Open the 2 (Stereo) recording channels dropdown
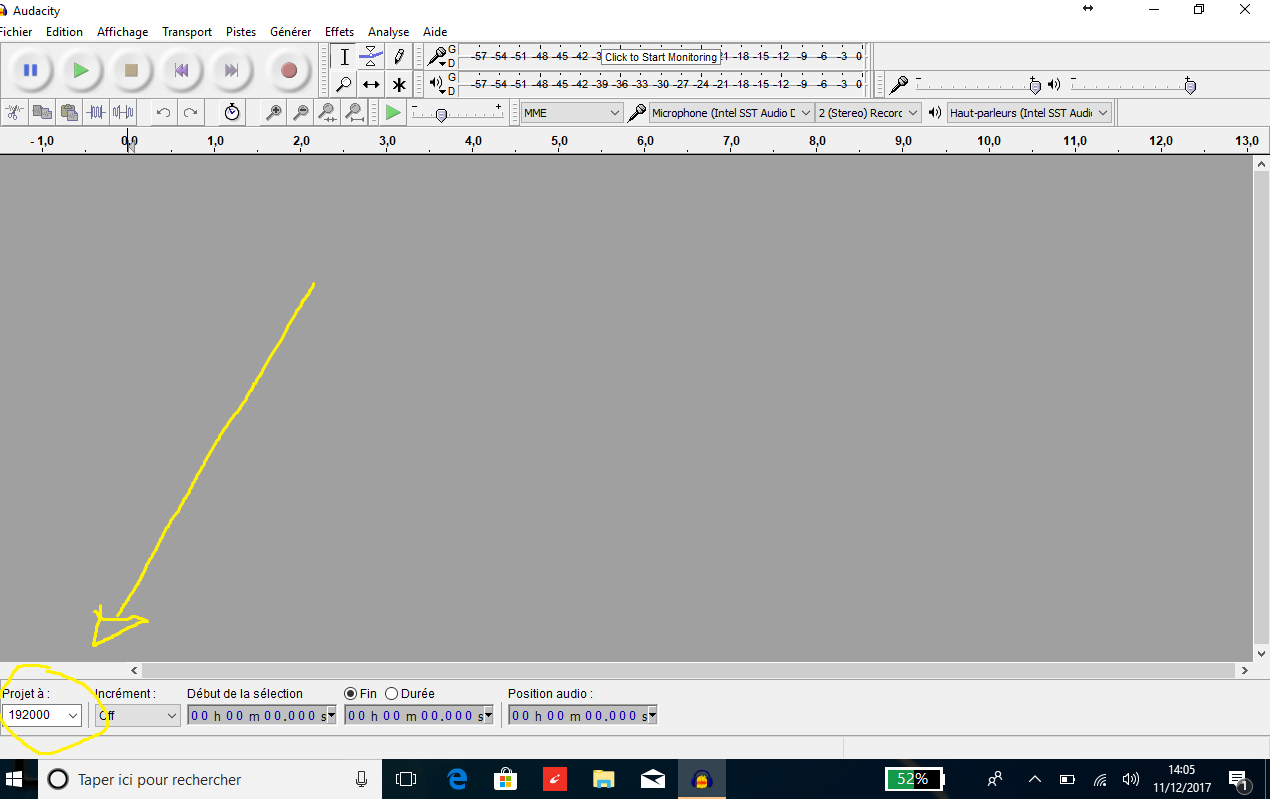Viewport: 1280px width, 800px height. point(868,113)
